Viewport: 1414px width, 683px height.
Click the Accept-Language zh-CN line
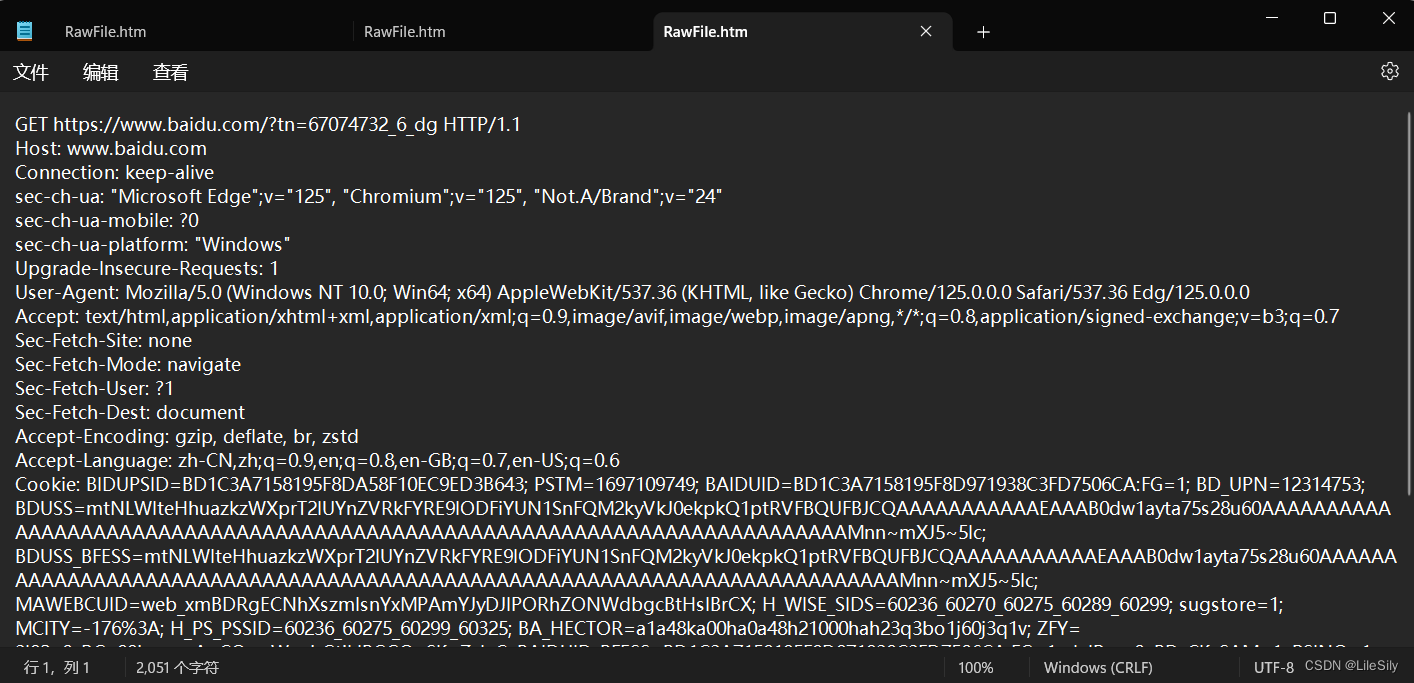(317, 461)
